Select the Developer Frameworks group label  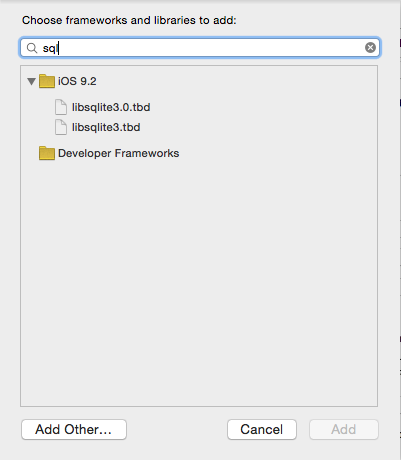(x=119, y=153)
